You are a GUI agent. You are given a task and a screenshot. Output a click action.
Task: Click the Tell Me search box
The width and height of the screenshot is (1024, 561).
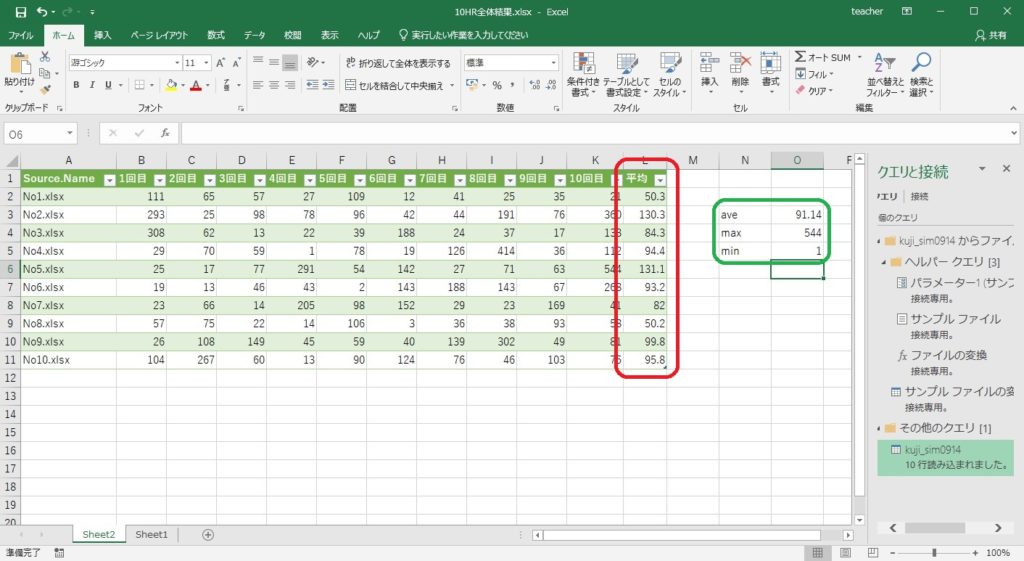point(464,35)
